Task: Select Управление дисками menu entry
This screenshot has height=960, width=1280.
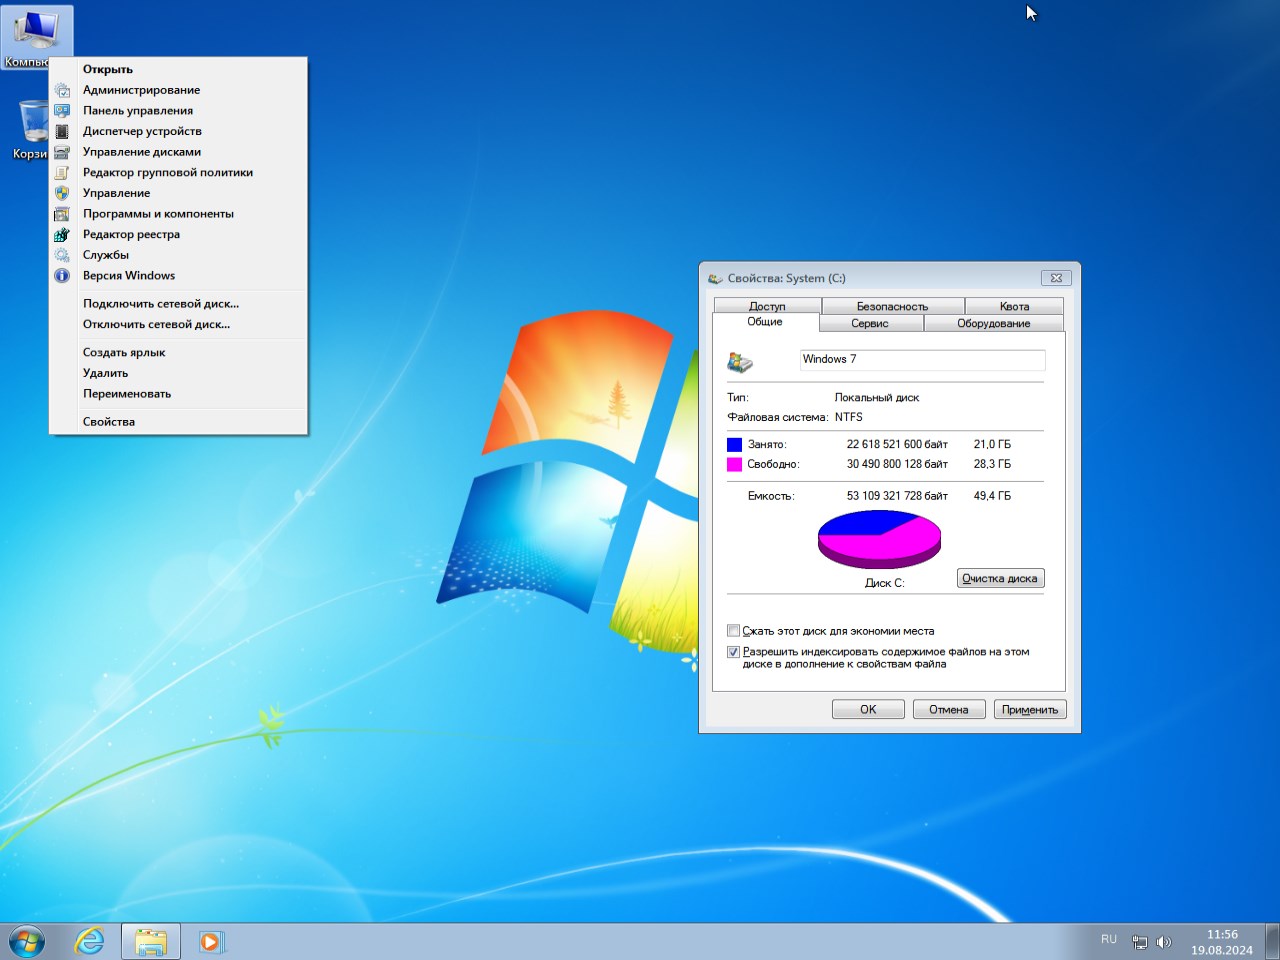Action: 142,152
